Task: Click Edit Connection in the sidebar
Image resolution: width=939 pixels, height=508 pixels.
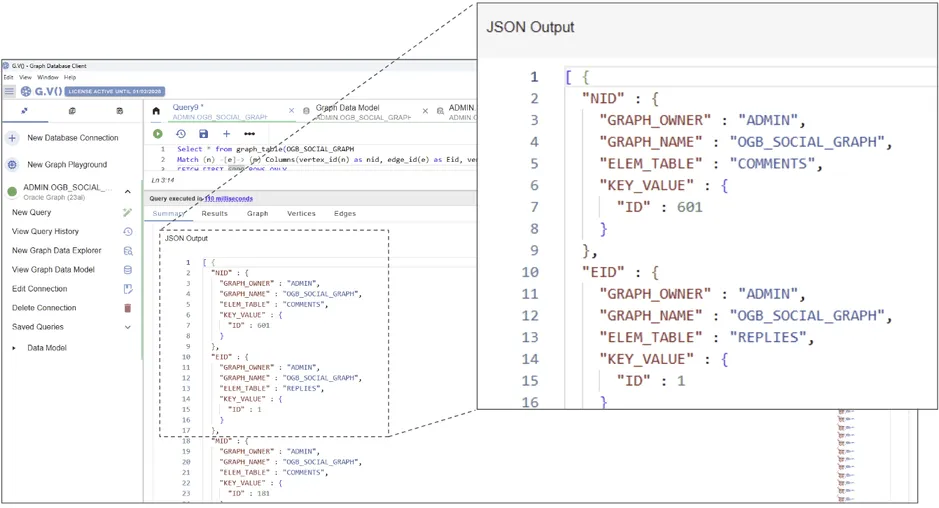Action: coord(40,289)
